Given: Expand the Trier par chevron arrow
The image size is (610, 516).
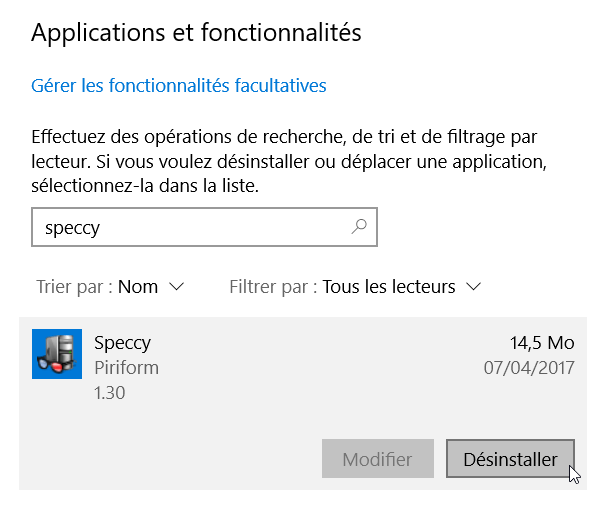Looking at the screenshot, I should point(177,287).
